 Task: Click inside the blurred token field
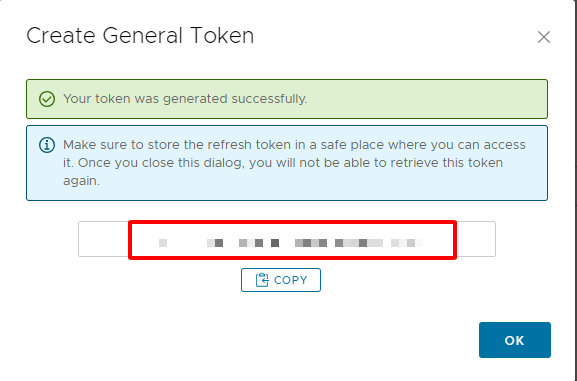coord(287,239)
